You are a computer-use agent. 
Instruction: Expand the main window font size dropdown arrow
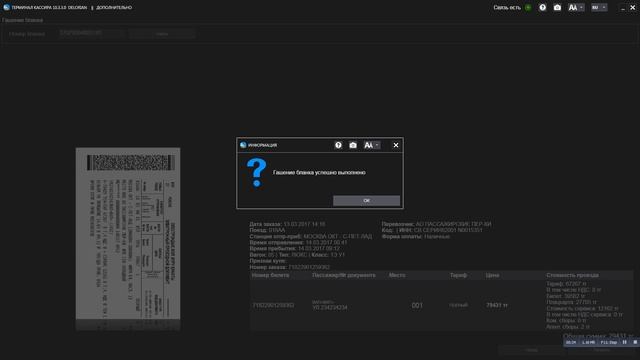(582, 7)
